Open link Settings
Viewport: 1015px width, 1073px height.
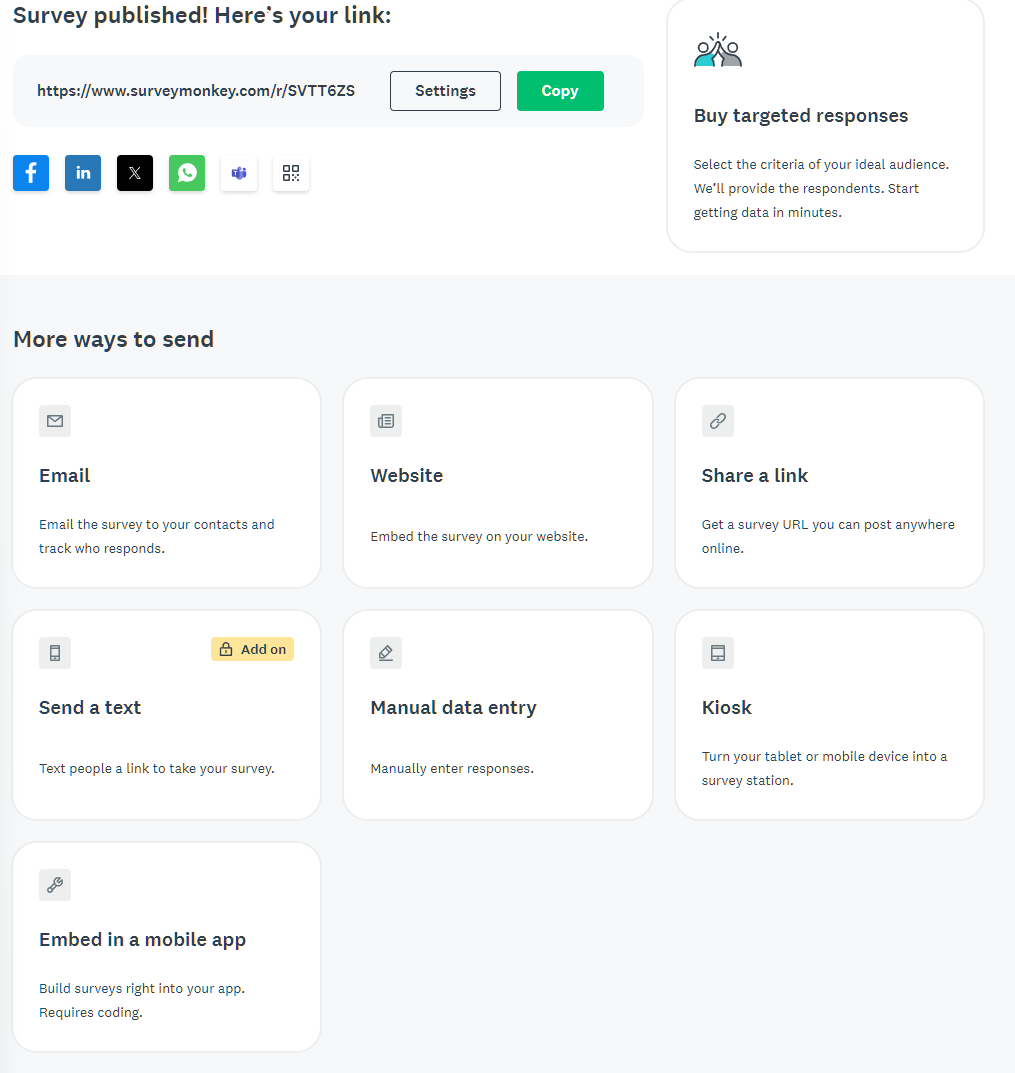coord(445,90)
